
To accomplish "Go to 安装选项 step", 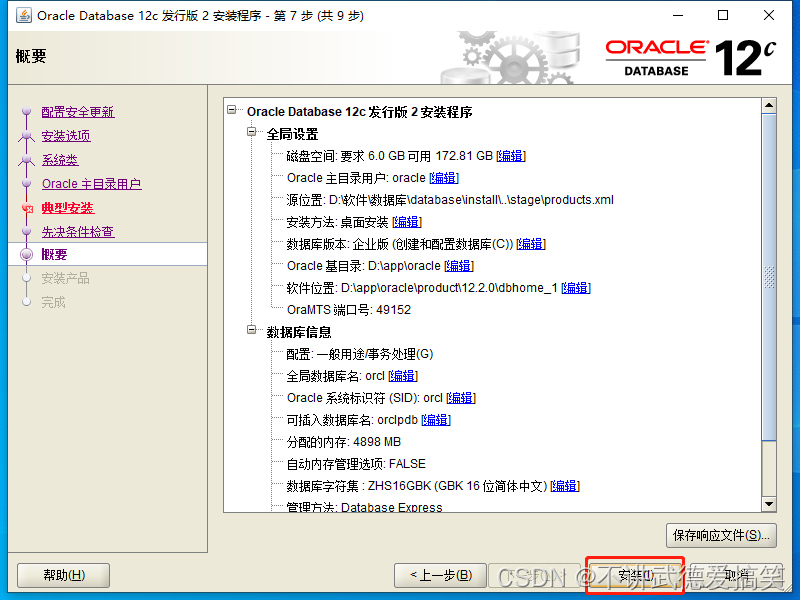I will pyautogui.click(x=66, y=136).
